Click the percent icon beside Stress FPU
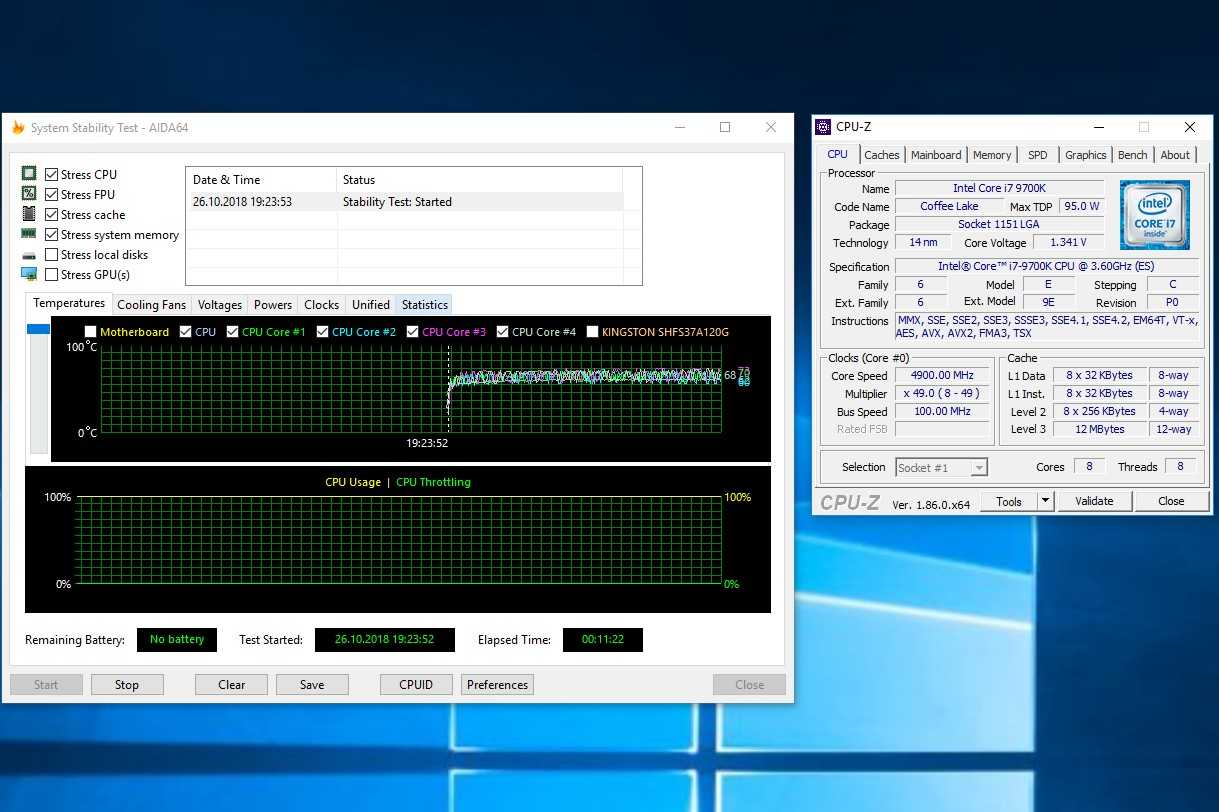The image size is (1219, 812). click(29, 194)
